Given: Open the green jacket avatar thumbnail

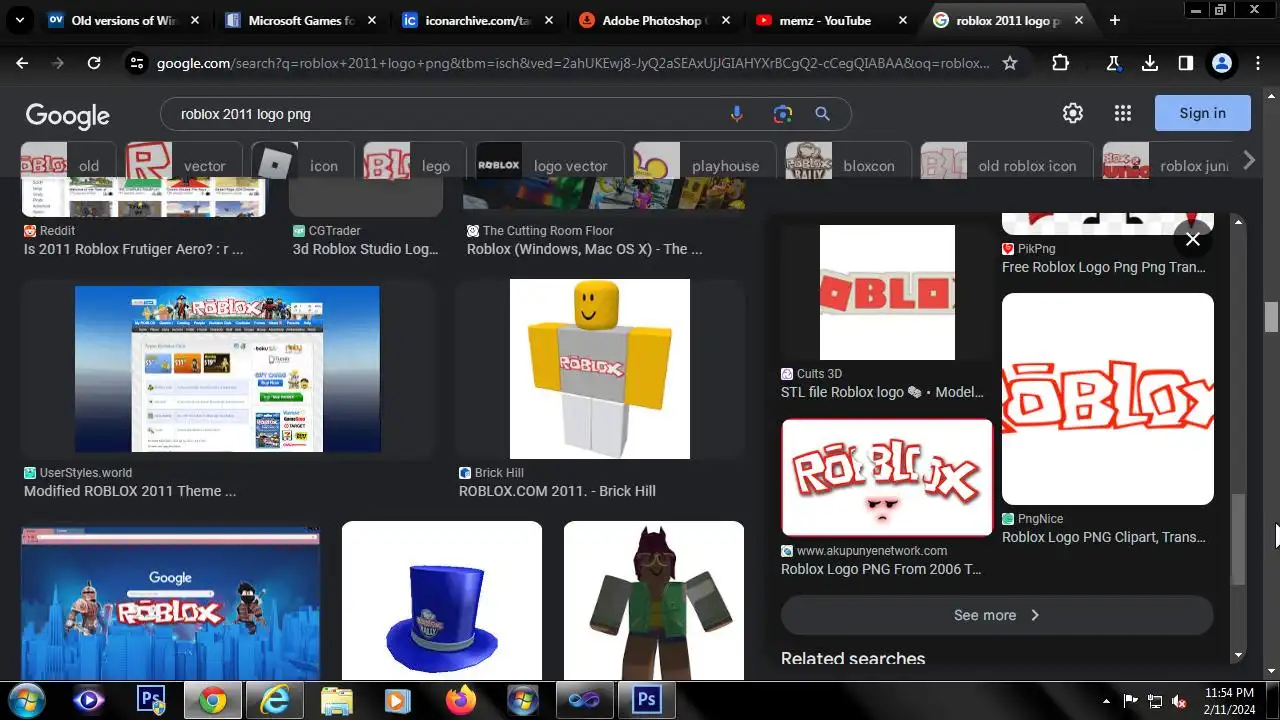Looking at the screenshot, I should coord(654,601).
